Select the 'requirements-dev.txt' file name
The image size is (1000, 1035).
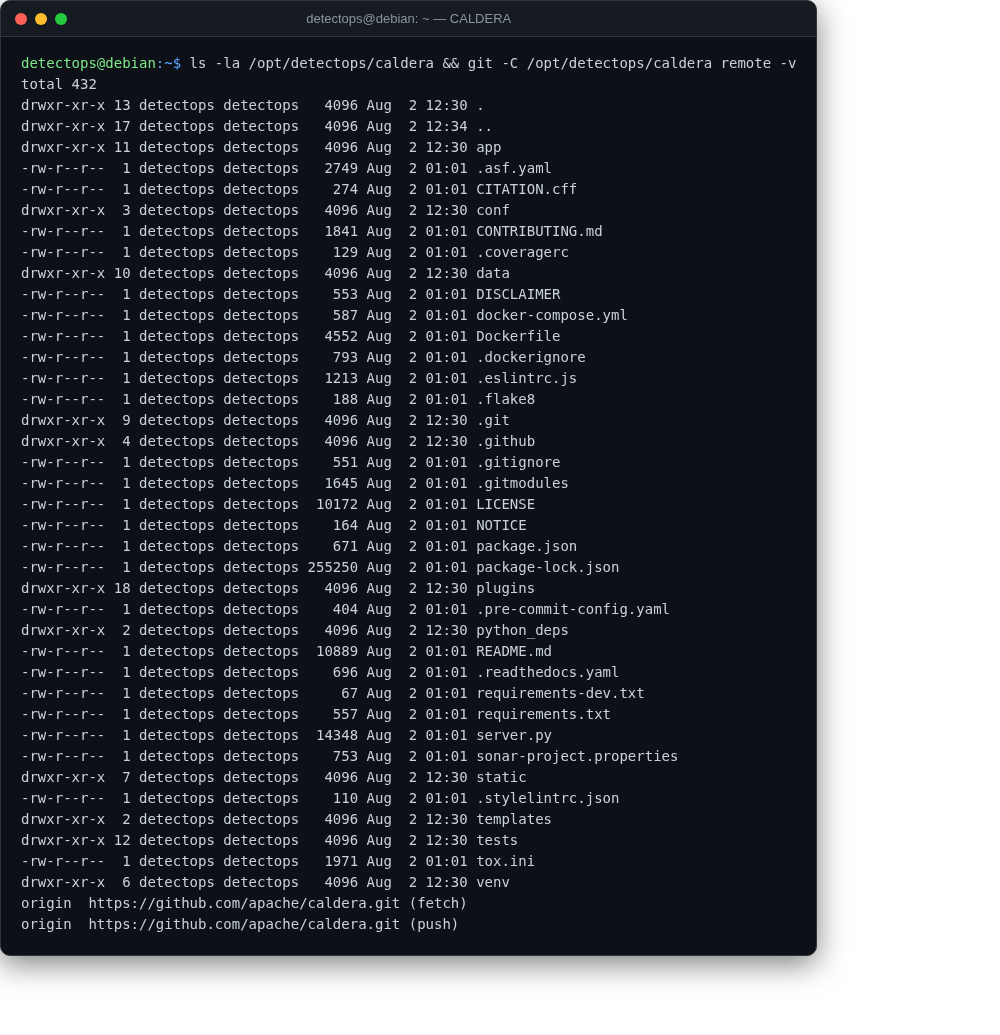560,694
